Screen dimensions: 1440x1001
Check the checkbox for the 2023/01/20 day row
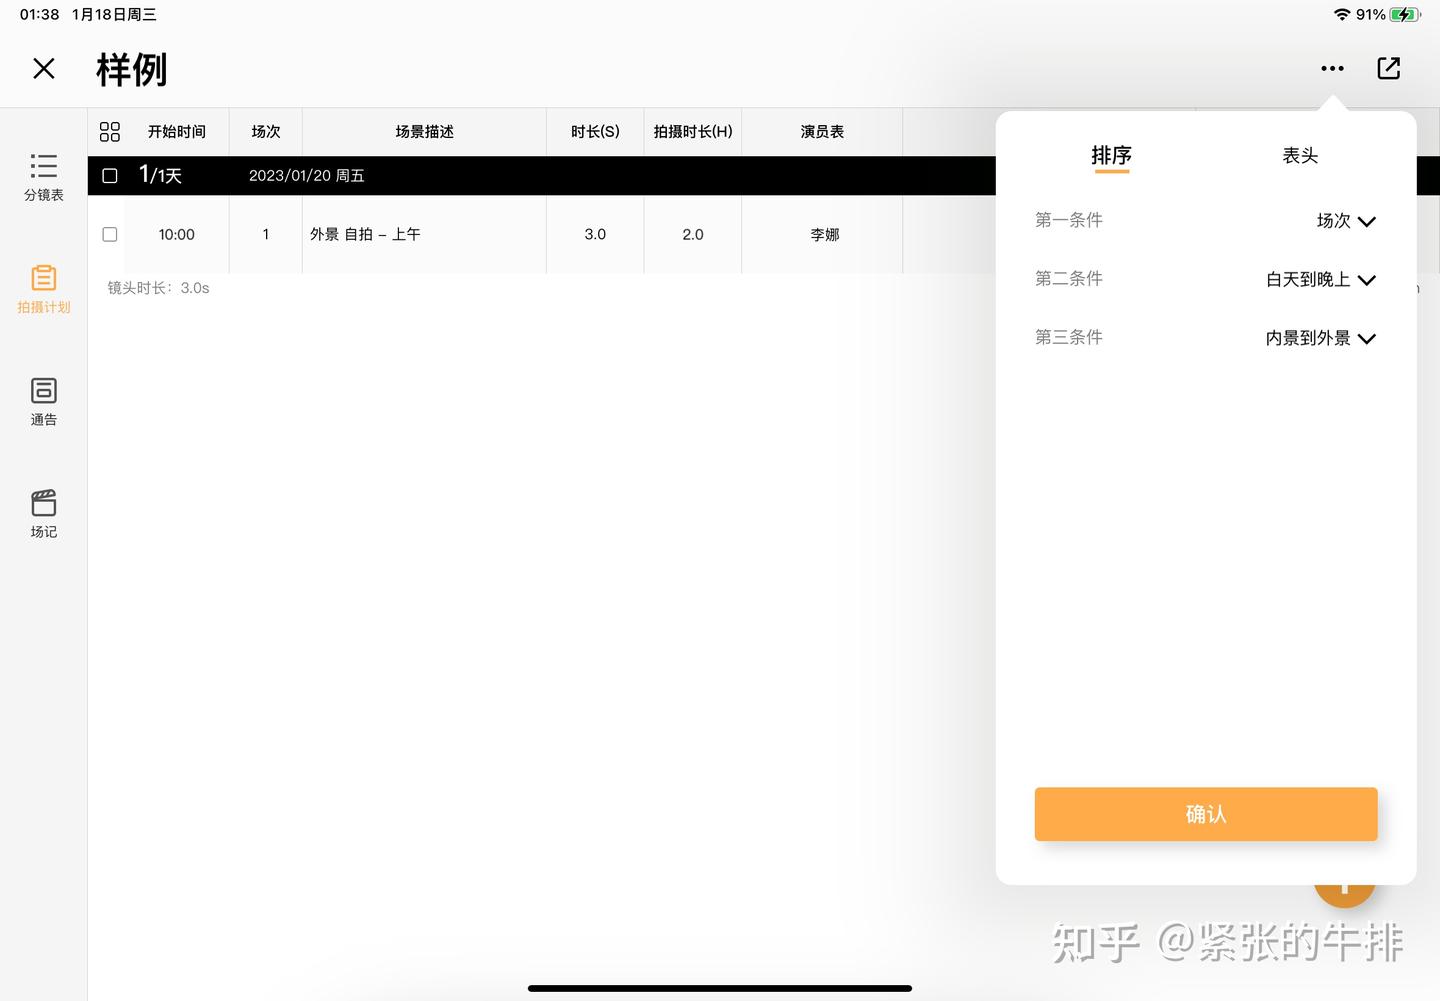(109, 175)
